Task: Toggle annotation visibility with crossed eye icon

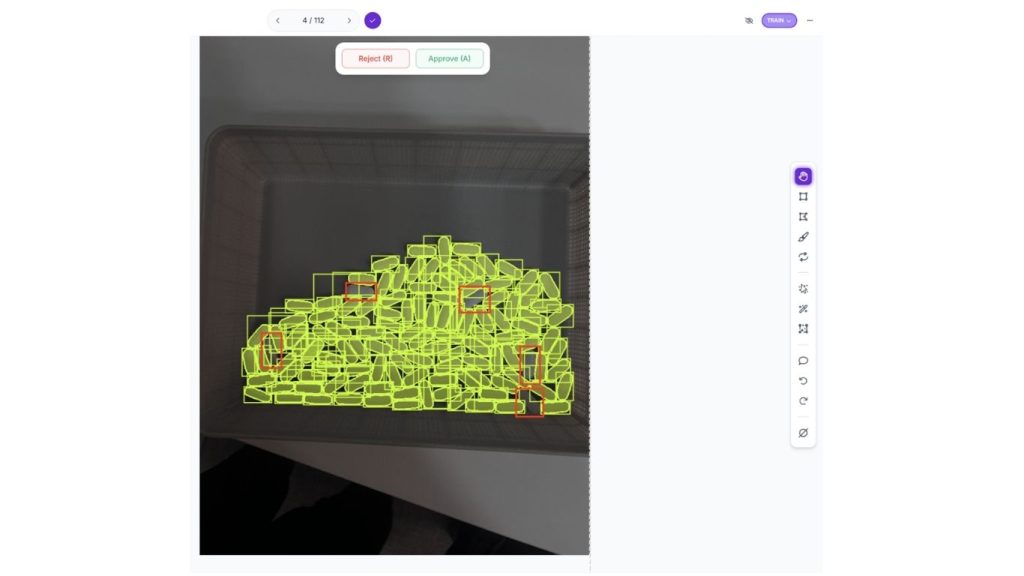Action: pyautogui.click(x=748, y=20)
